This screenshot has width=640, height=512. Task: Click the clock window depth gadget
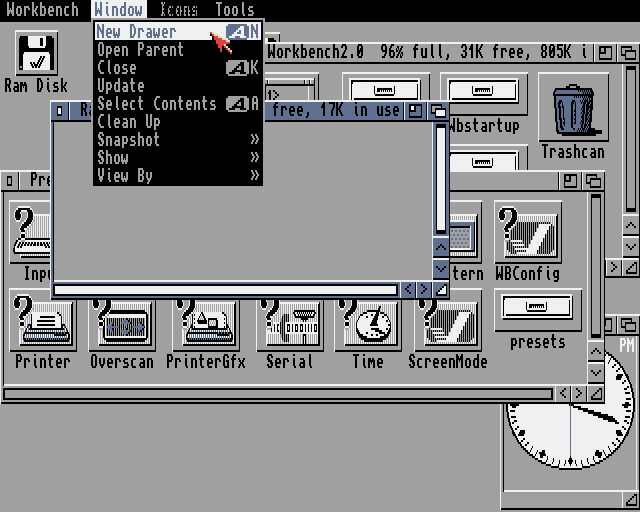pos(629,325)
